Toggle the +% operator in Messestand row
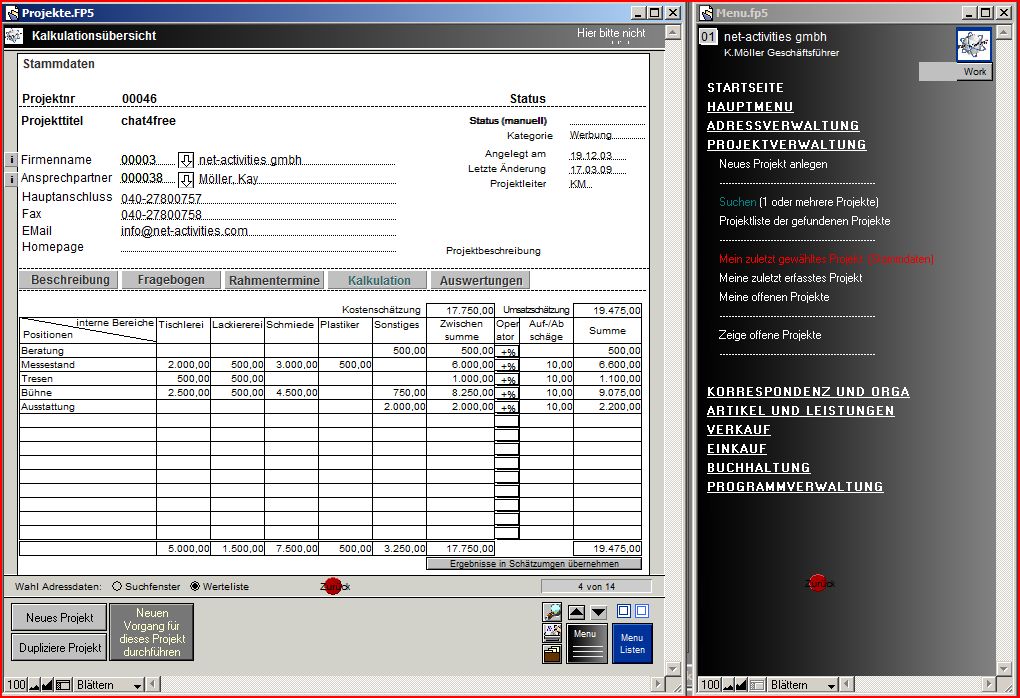 click(x=508, y=366)
